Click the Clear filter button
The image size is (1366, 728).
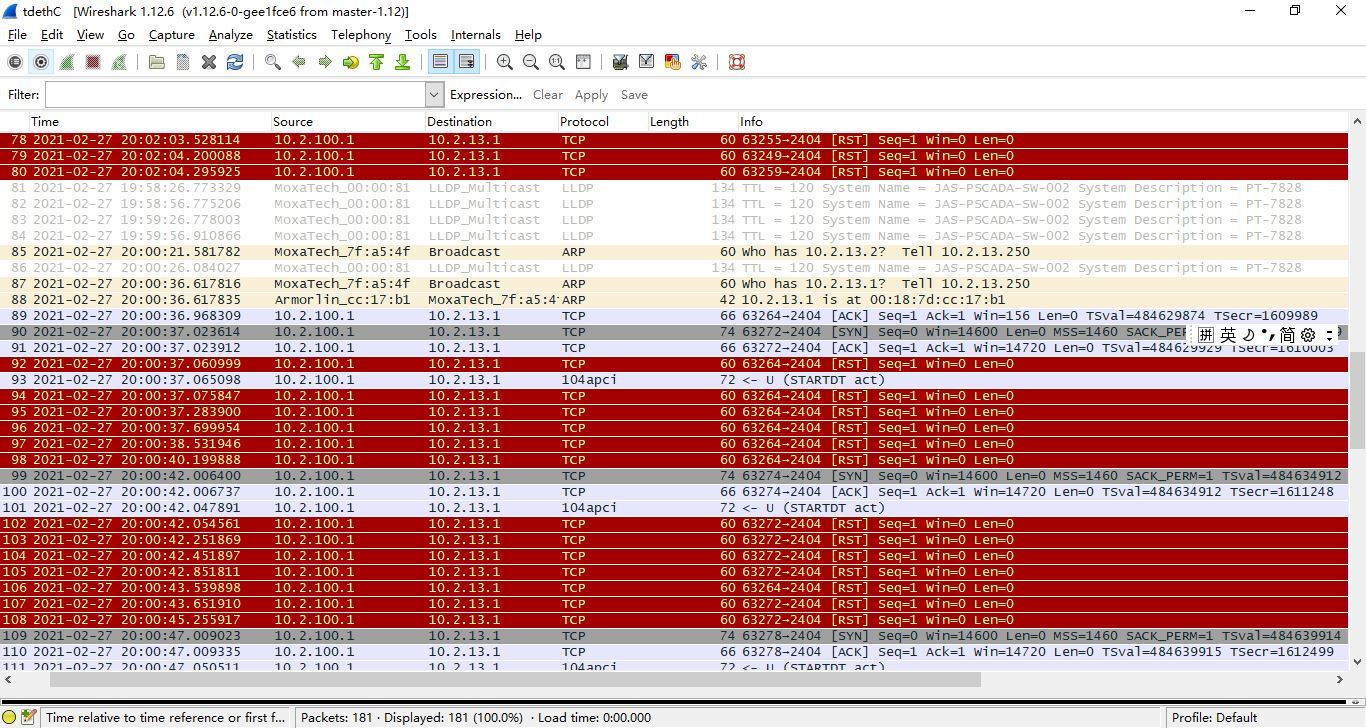coord(548,95)
